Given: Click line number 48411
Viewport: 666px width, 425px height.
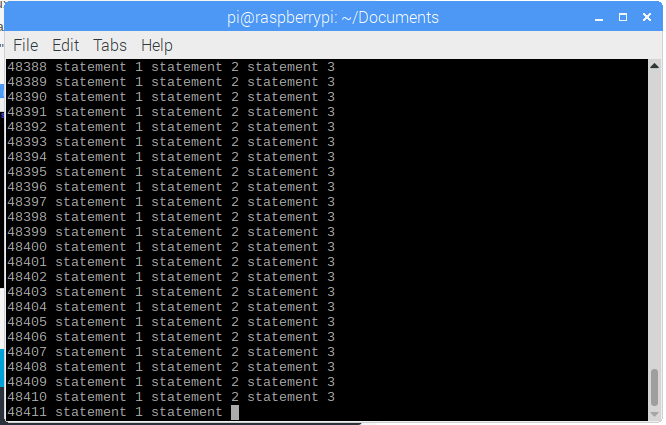Looking at the screenshot, I should [x=27, y=412].
